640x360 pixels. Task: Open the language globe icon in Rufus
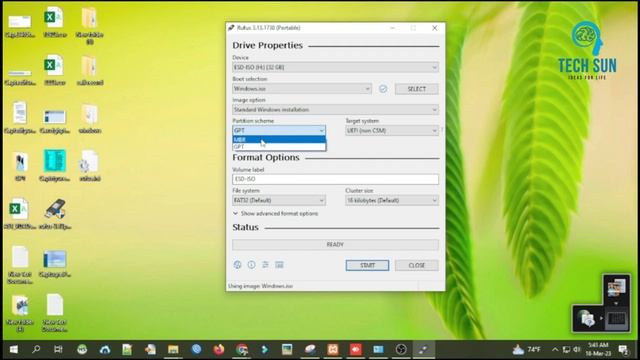(x=238, y=265)
